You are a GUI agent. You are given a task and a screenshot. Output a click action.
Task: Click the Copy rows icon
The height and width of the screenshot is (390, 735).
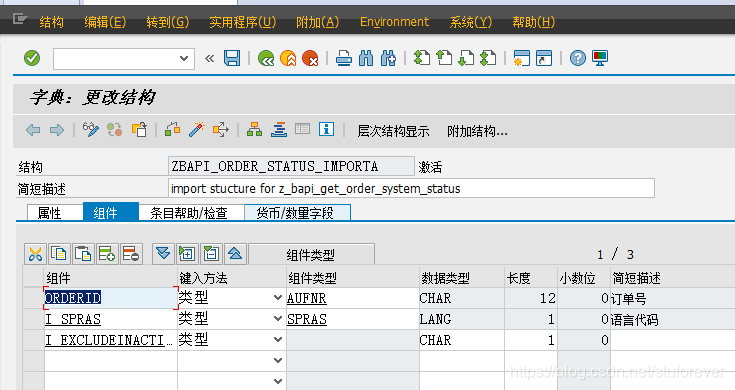pyautogui.click(x=60, y=254)
